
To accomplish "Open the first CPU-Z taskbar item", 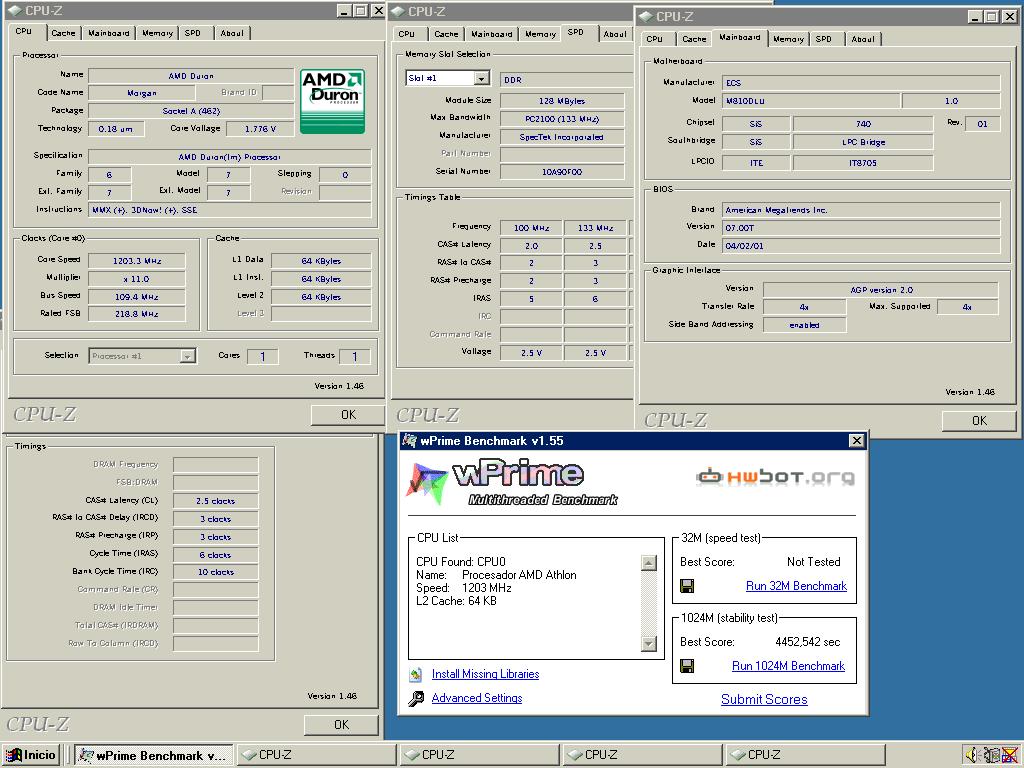I will tap(316, 755).
